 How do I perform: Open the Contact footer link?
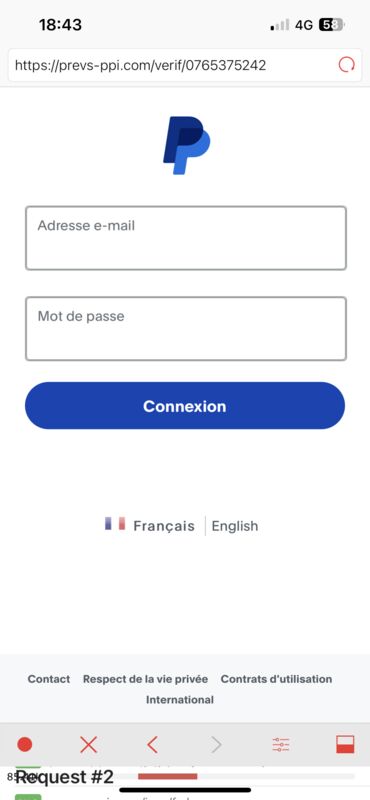coord(49,679)
